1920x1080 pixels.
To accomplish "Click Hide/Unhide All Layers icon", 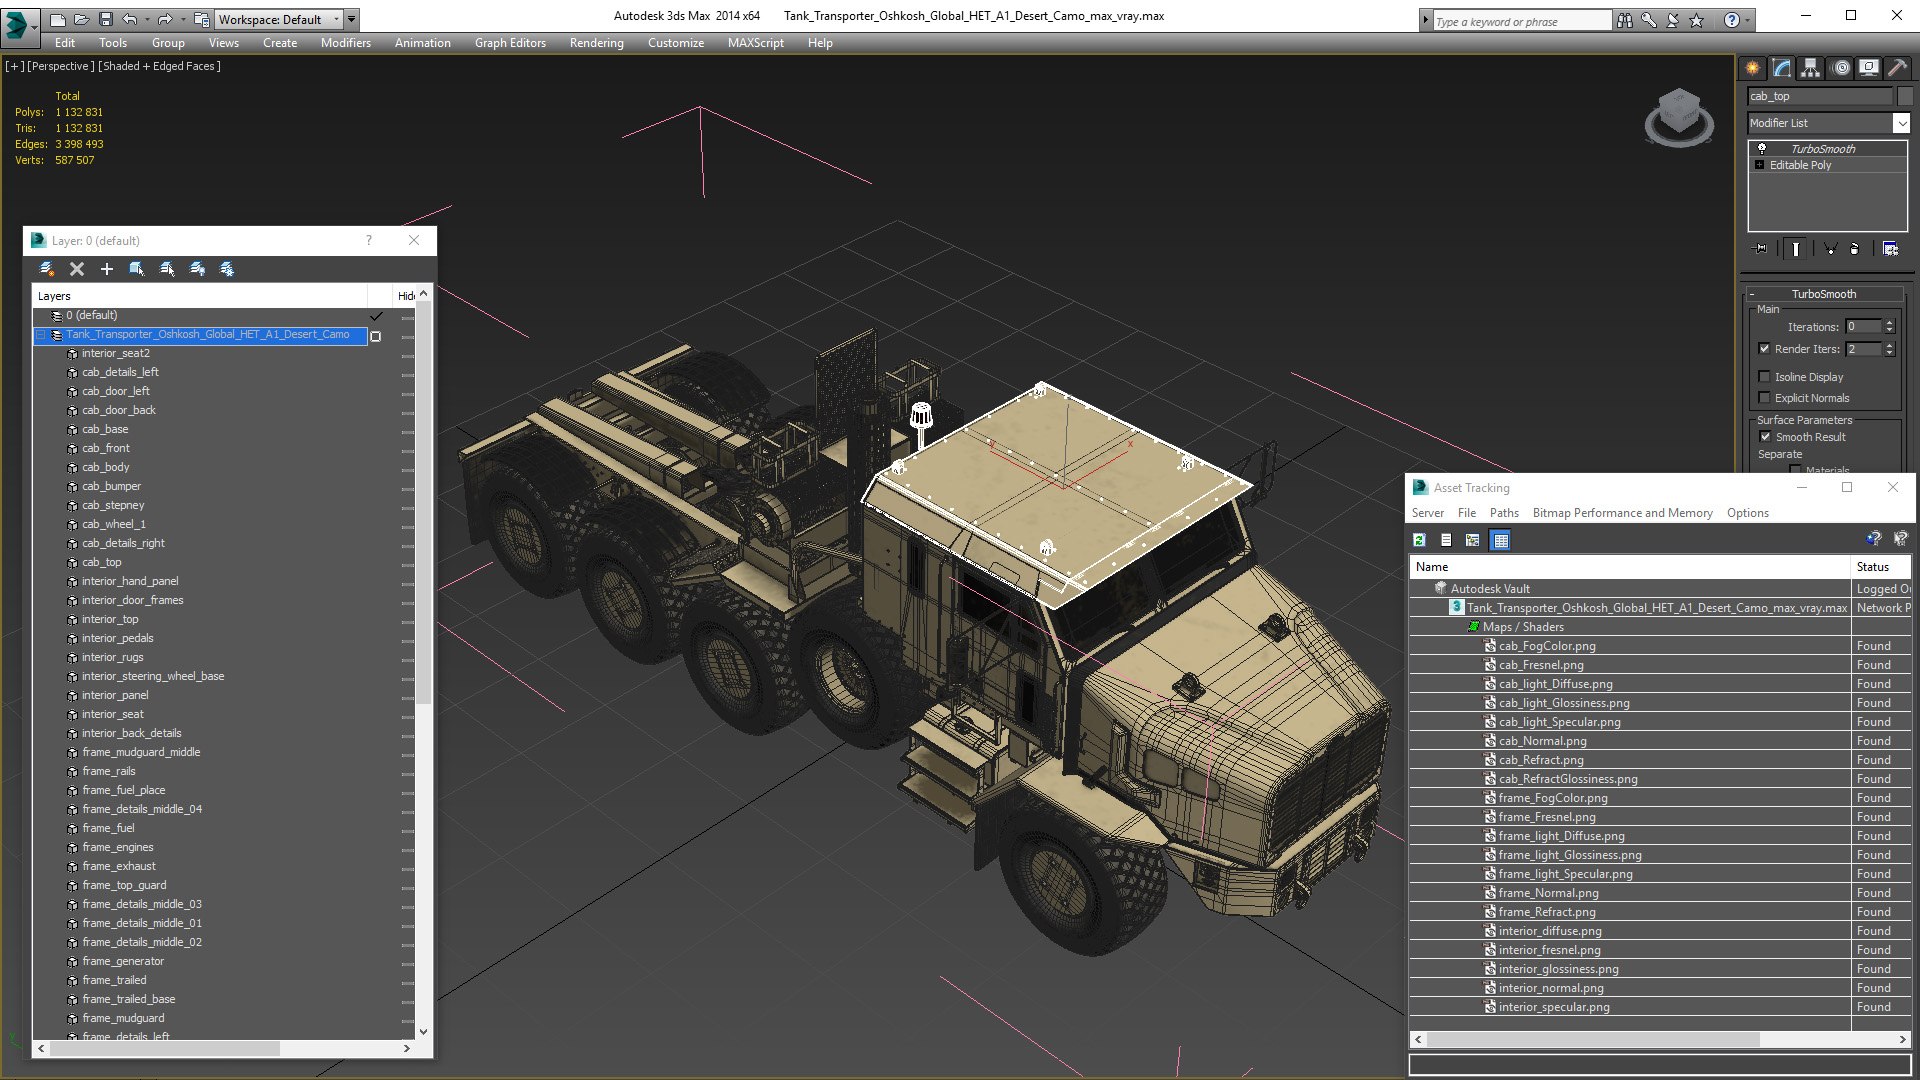I will click(197, 269).
